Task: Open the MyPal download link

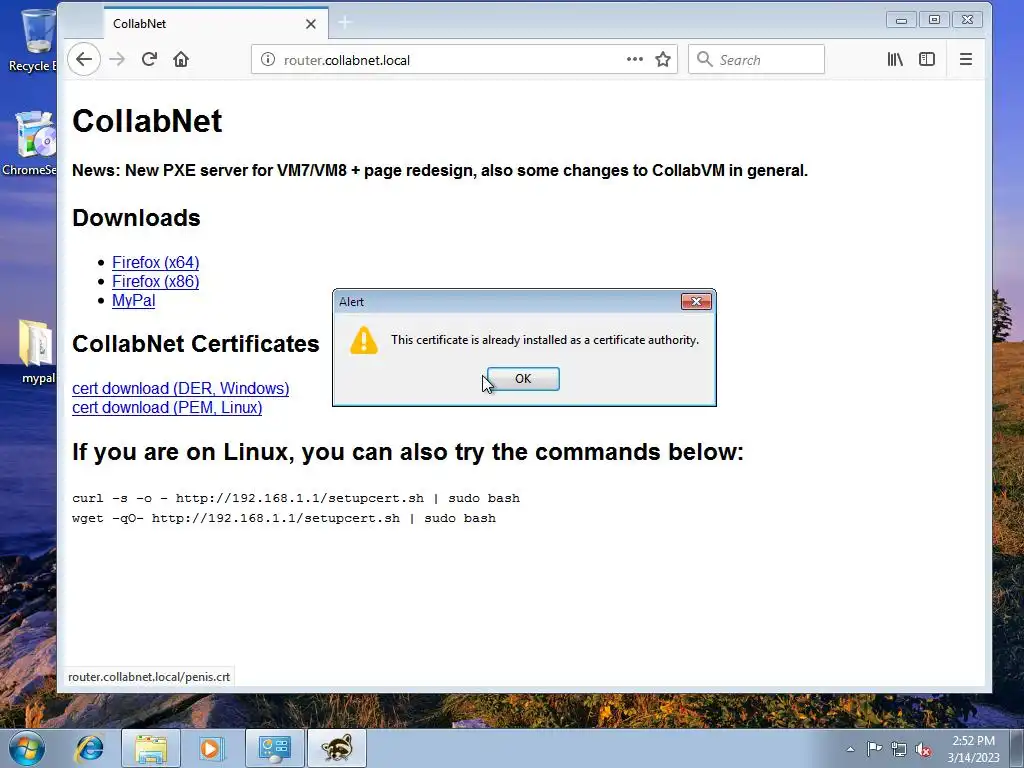Action: point(133,300)
